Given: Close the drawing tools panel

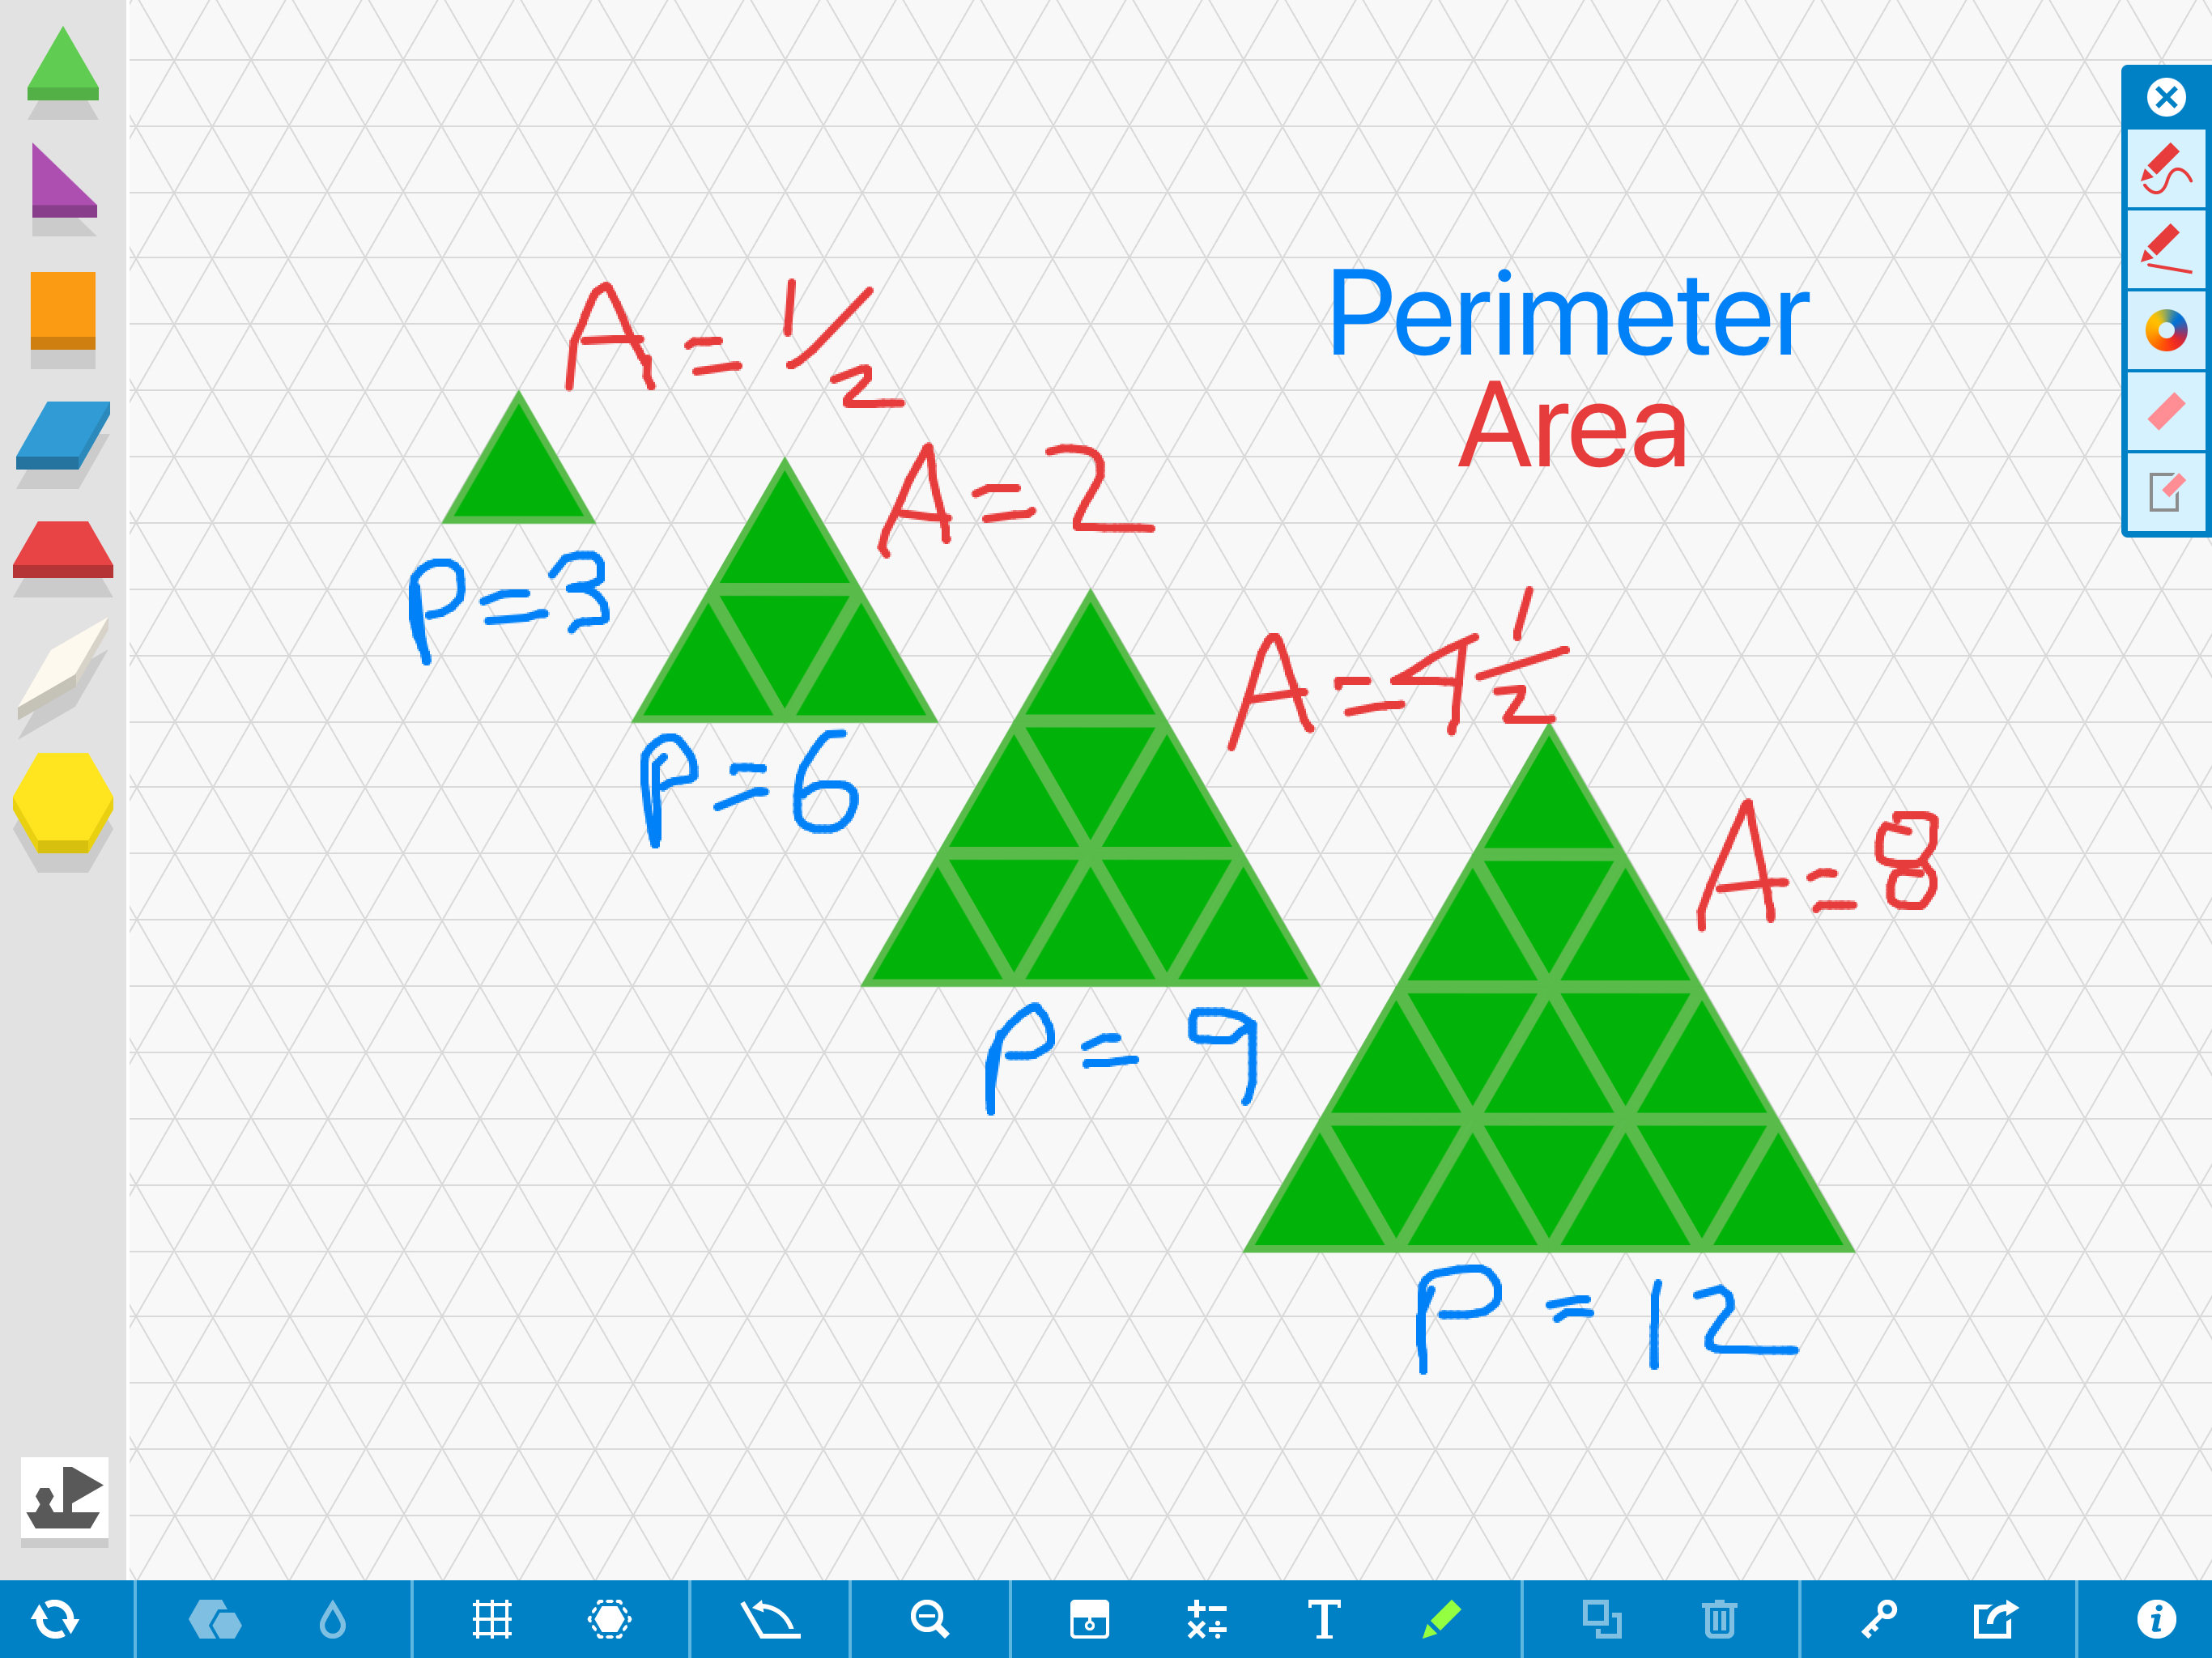Looking at the screenshot, I should coord(2165,97).
